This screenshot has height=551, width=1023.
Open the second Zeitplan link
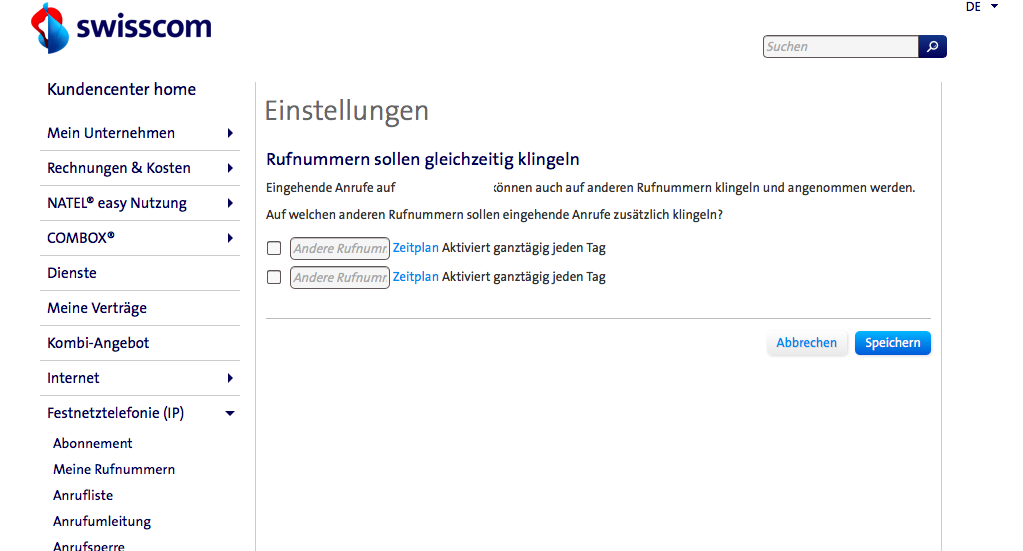[x=415, y=277]
